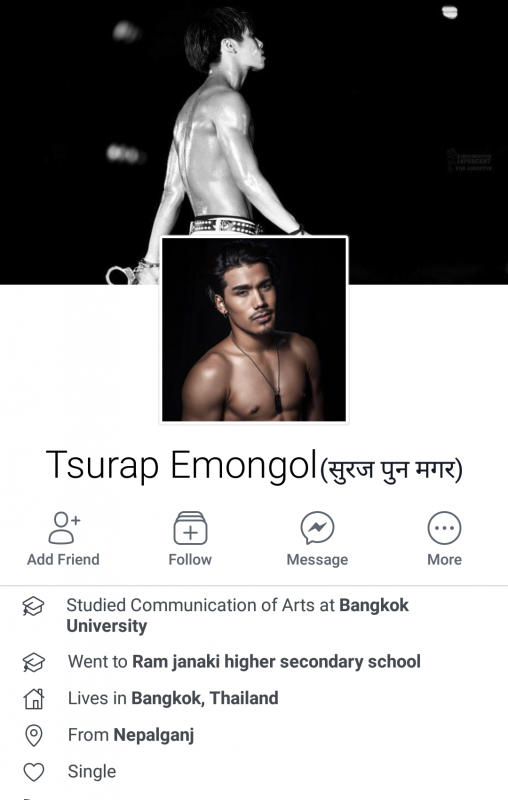Open the Nepalganj hometown link
The width and height of the screenshot is (508, 800).
click(154, 735)
